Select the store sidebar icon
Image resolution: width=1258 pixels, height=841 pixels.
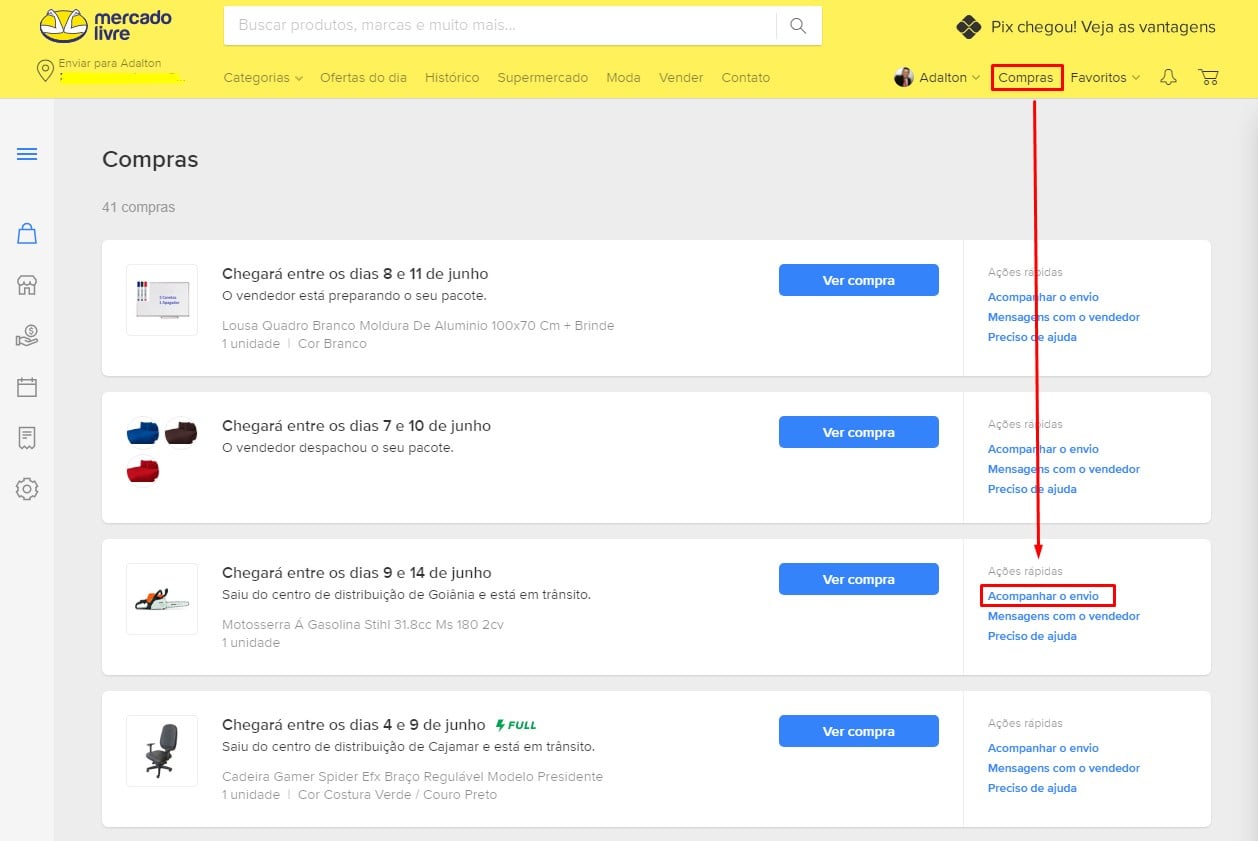point(27,286)
